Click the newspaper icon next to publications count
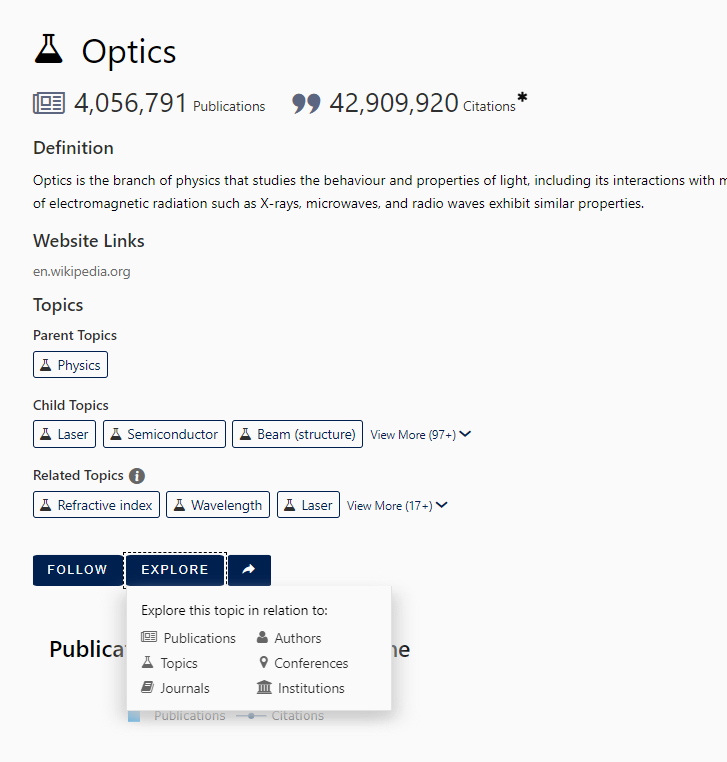Image resolution: width=727 pixels, height=762 pixels. point(49,103)
